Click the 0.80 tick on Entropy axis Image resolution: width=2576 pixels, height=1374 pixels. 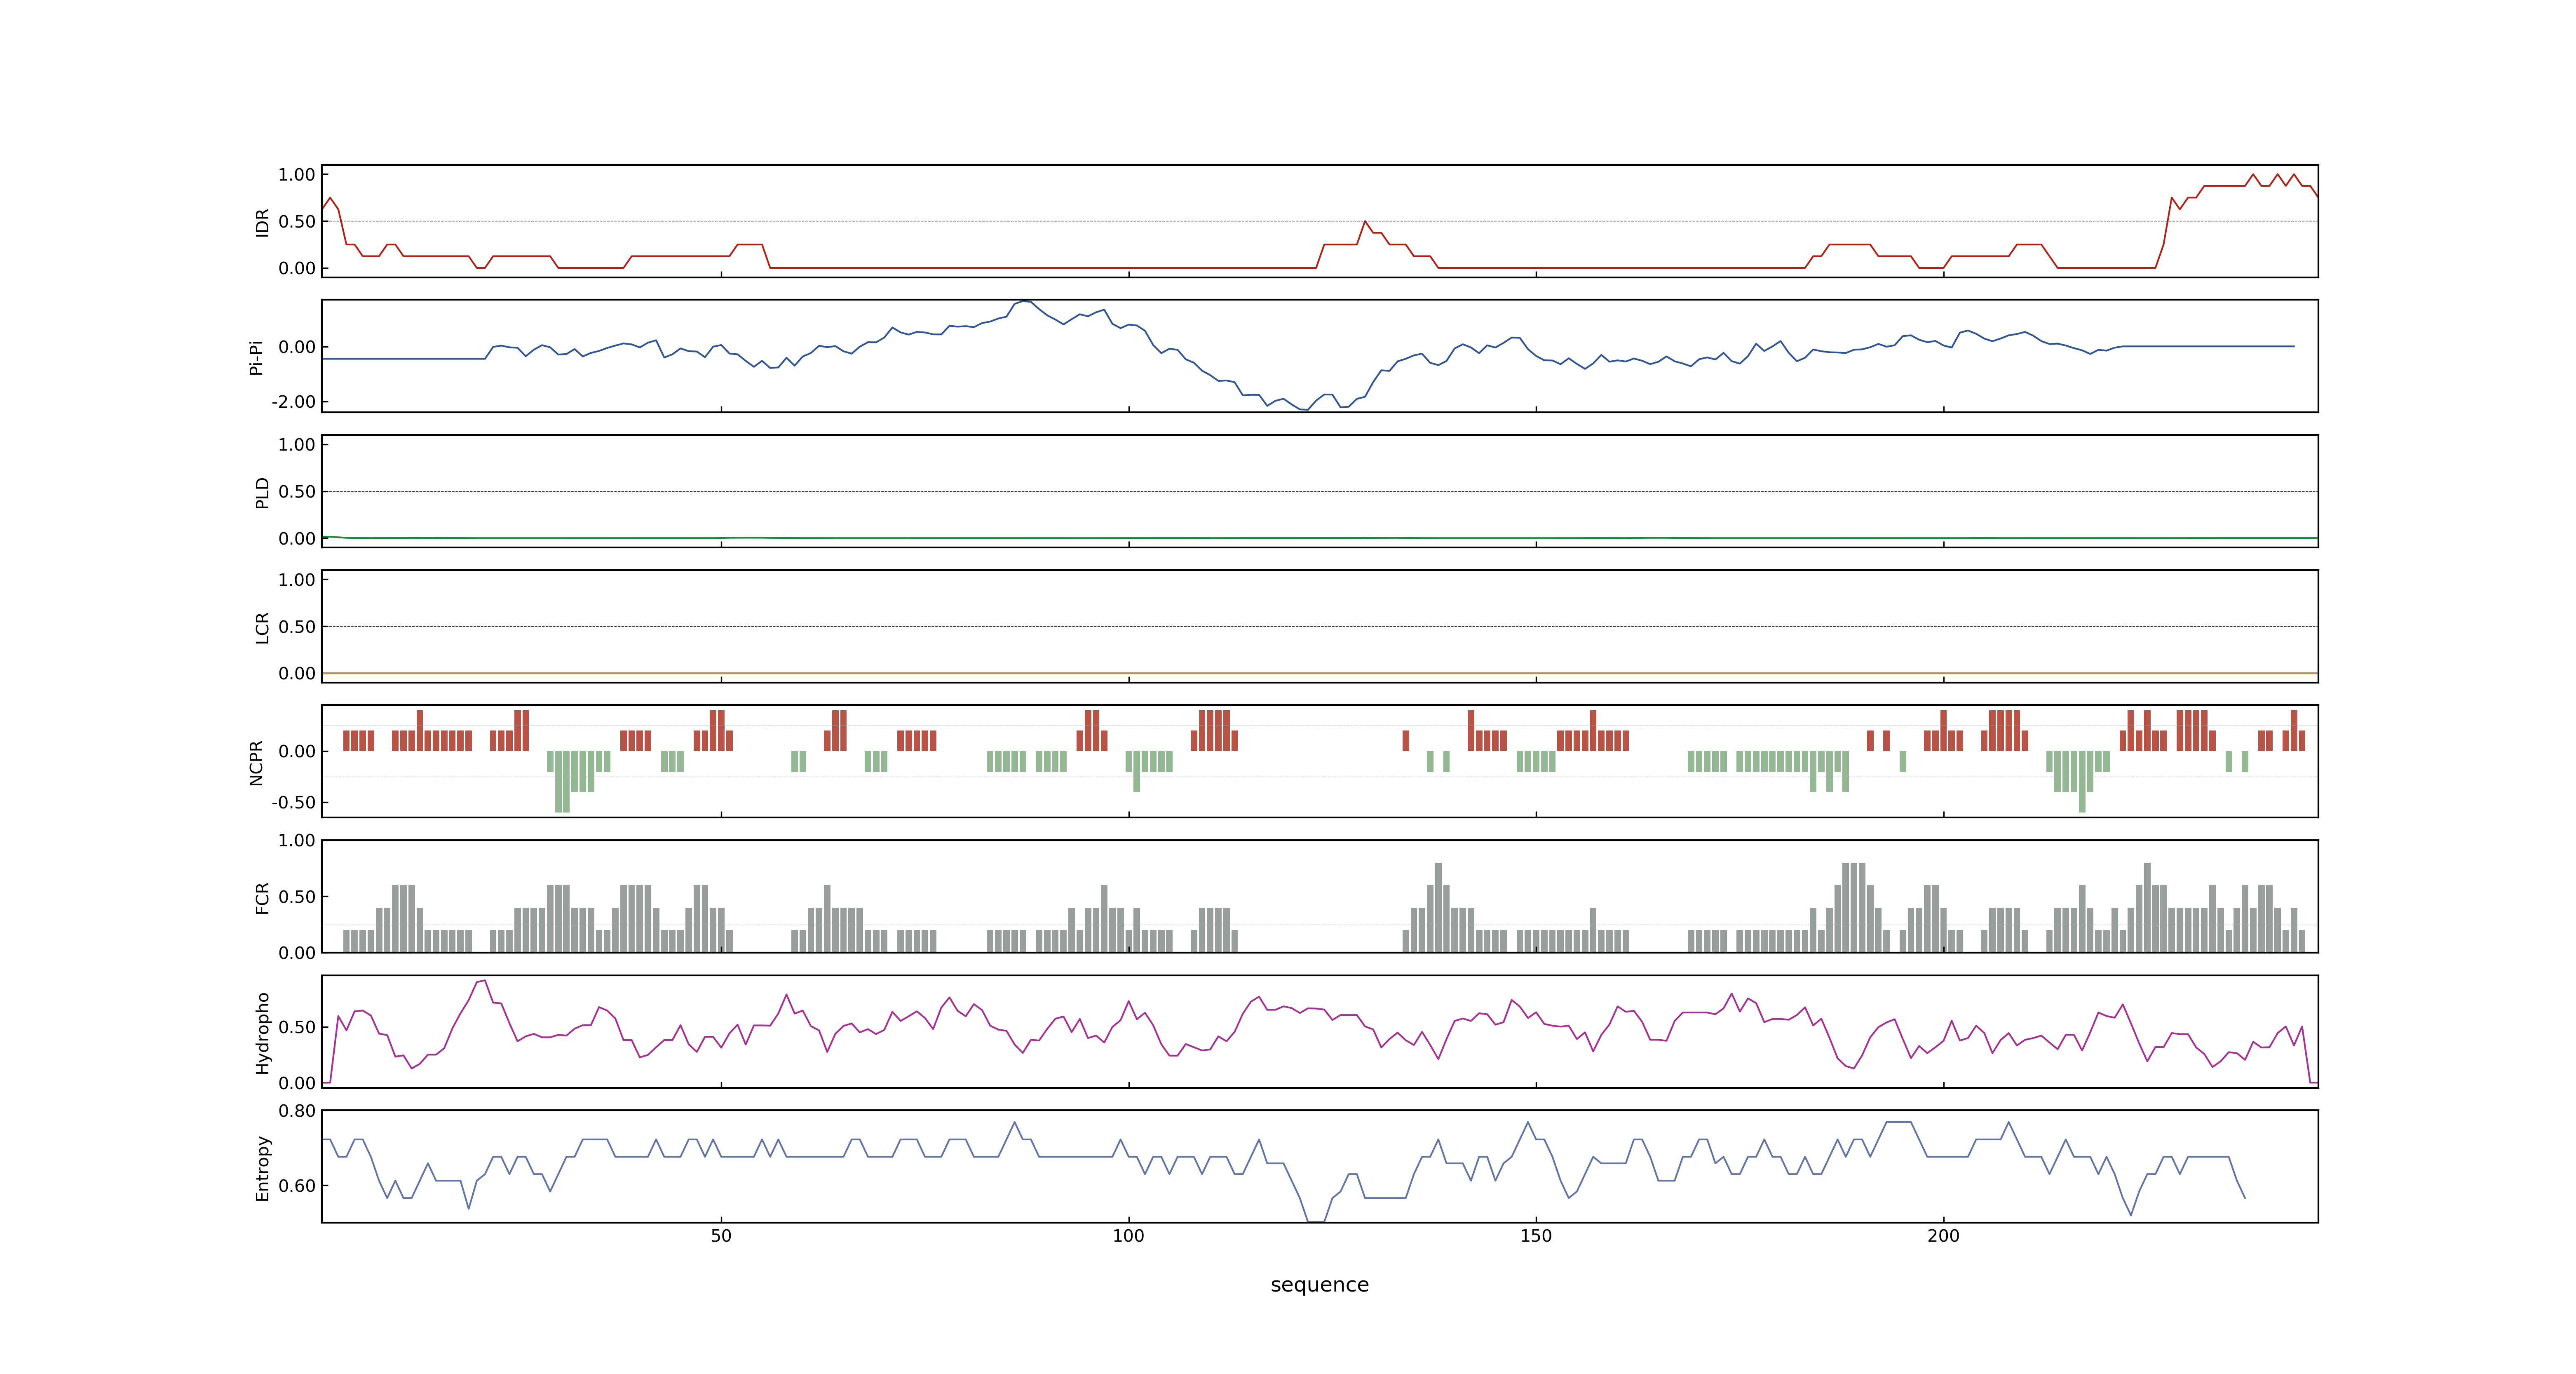click(297, 1111)
